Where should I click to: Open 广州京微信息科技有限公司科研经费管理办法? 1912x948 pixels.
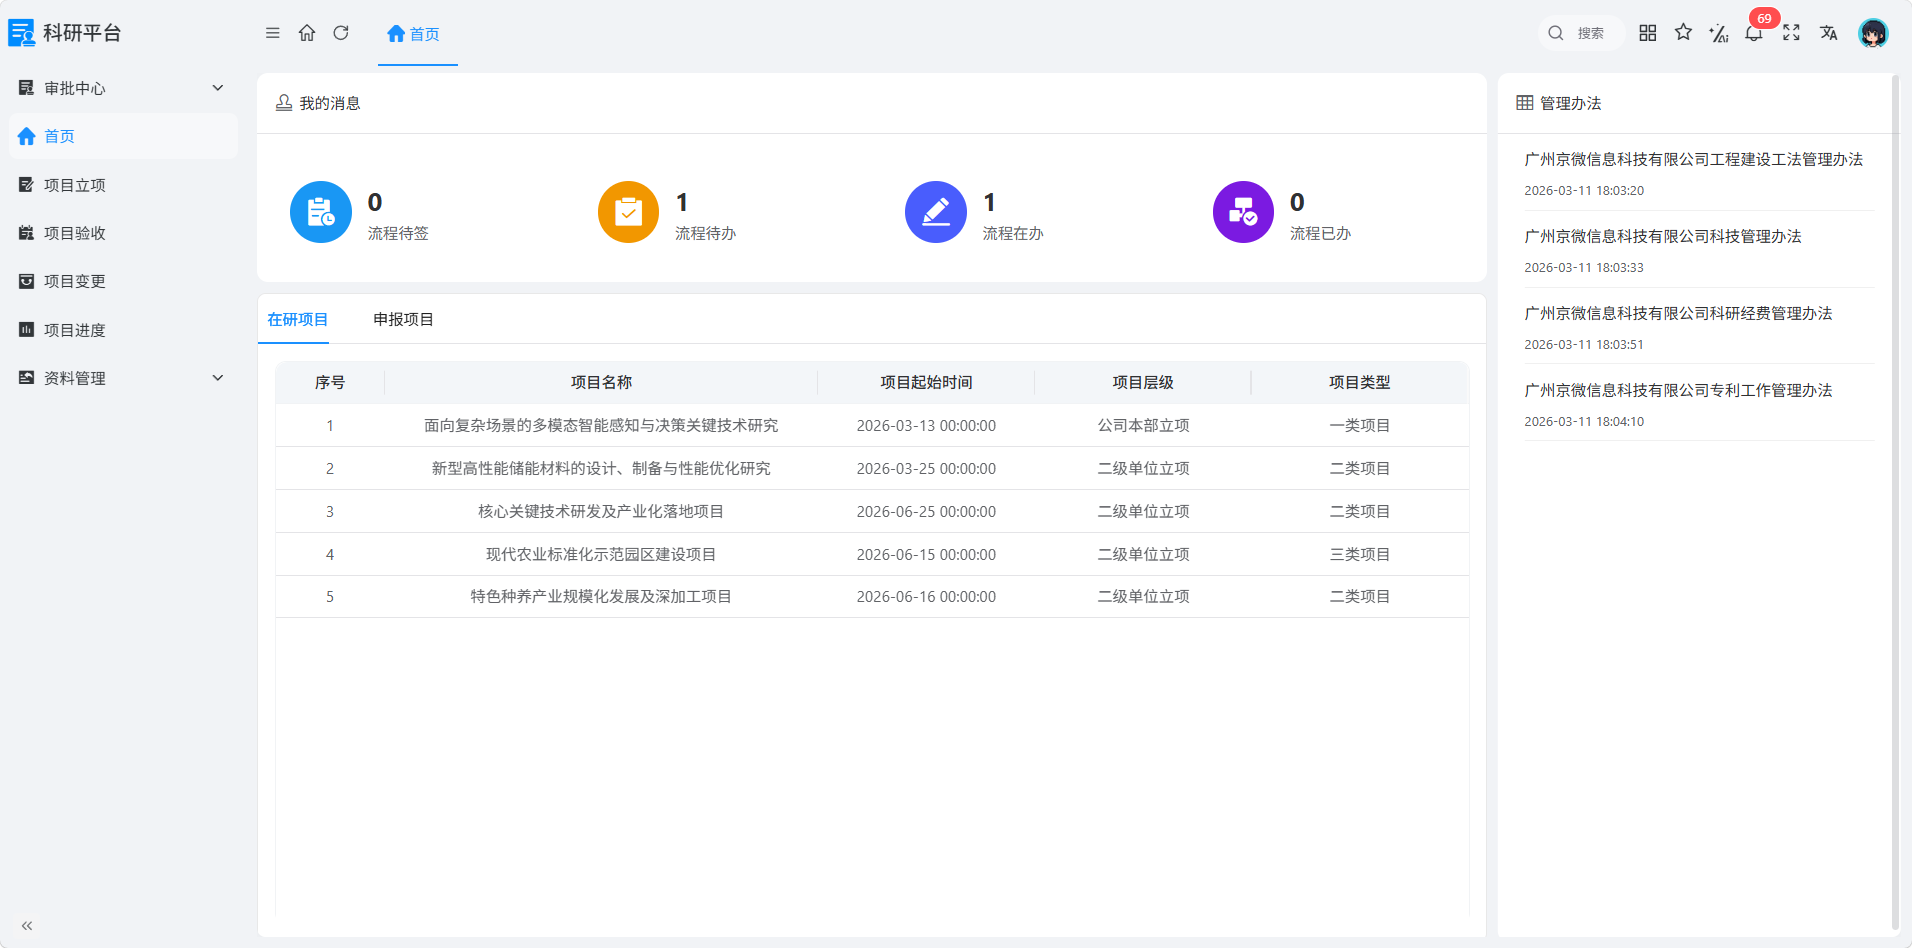click(x=1678, y=313)
